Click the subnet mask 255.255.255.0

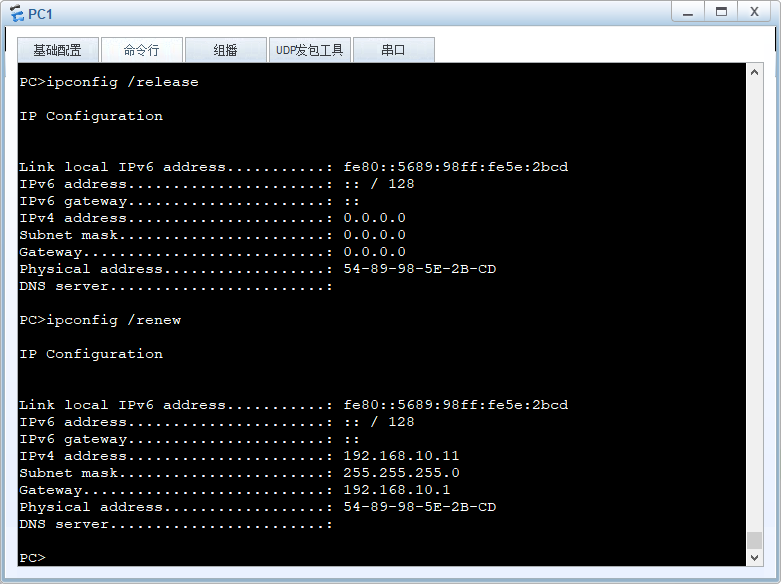(x=401, y=472)
